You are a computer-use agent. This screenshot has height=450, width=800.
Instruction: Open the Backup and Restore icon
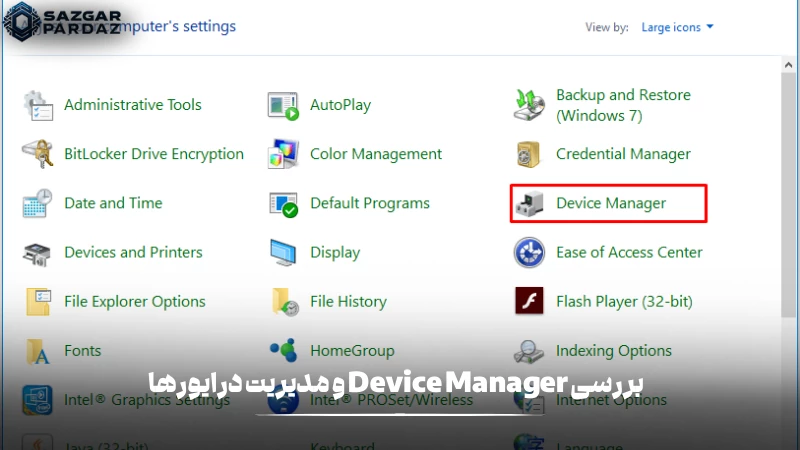[529, 105]
